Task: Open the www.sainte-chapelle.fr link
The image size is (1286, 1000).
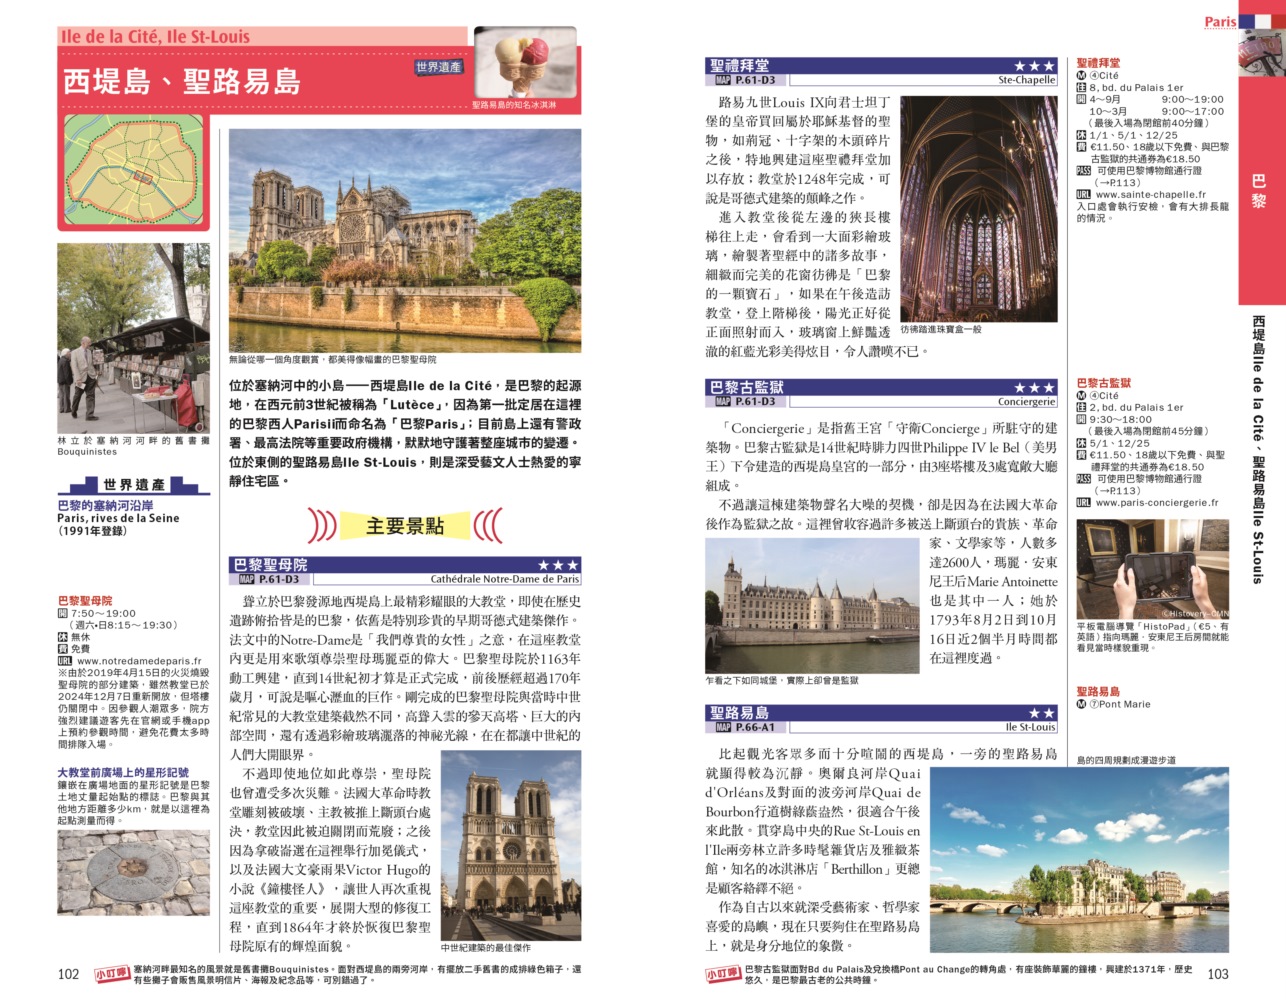Action: coord(1150,195)
